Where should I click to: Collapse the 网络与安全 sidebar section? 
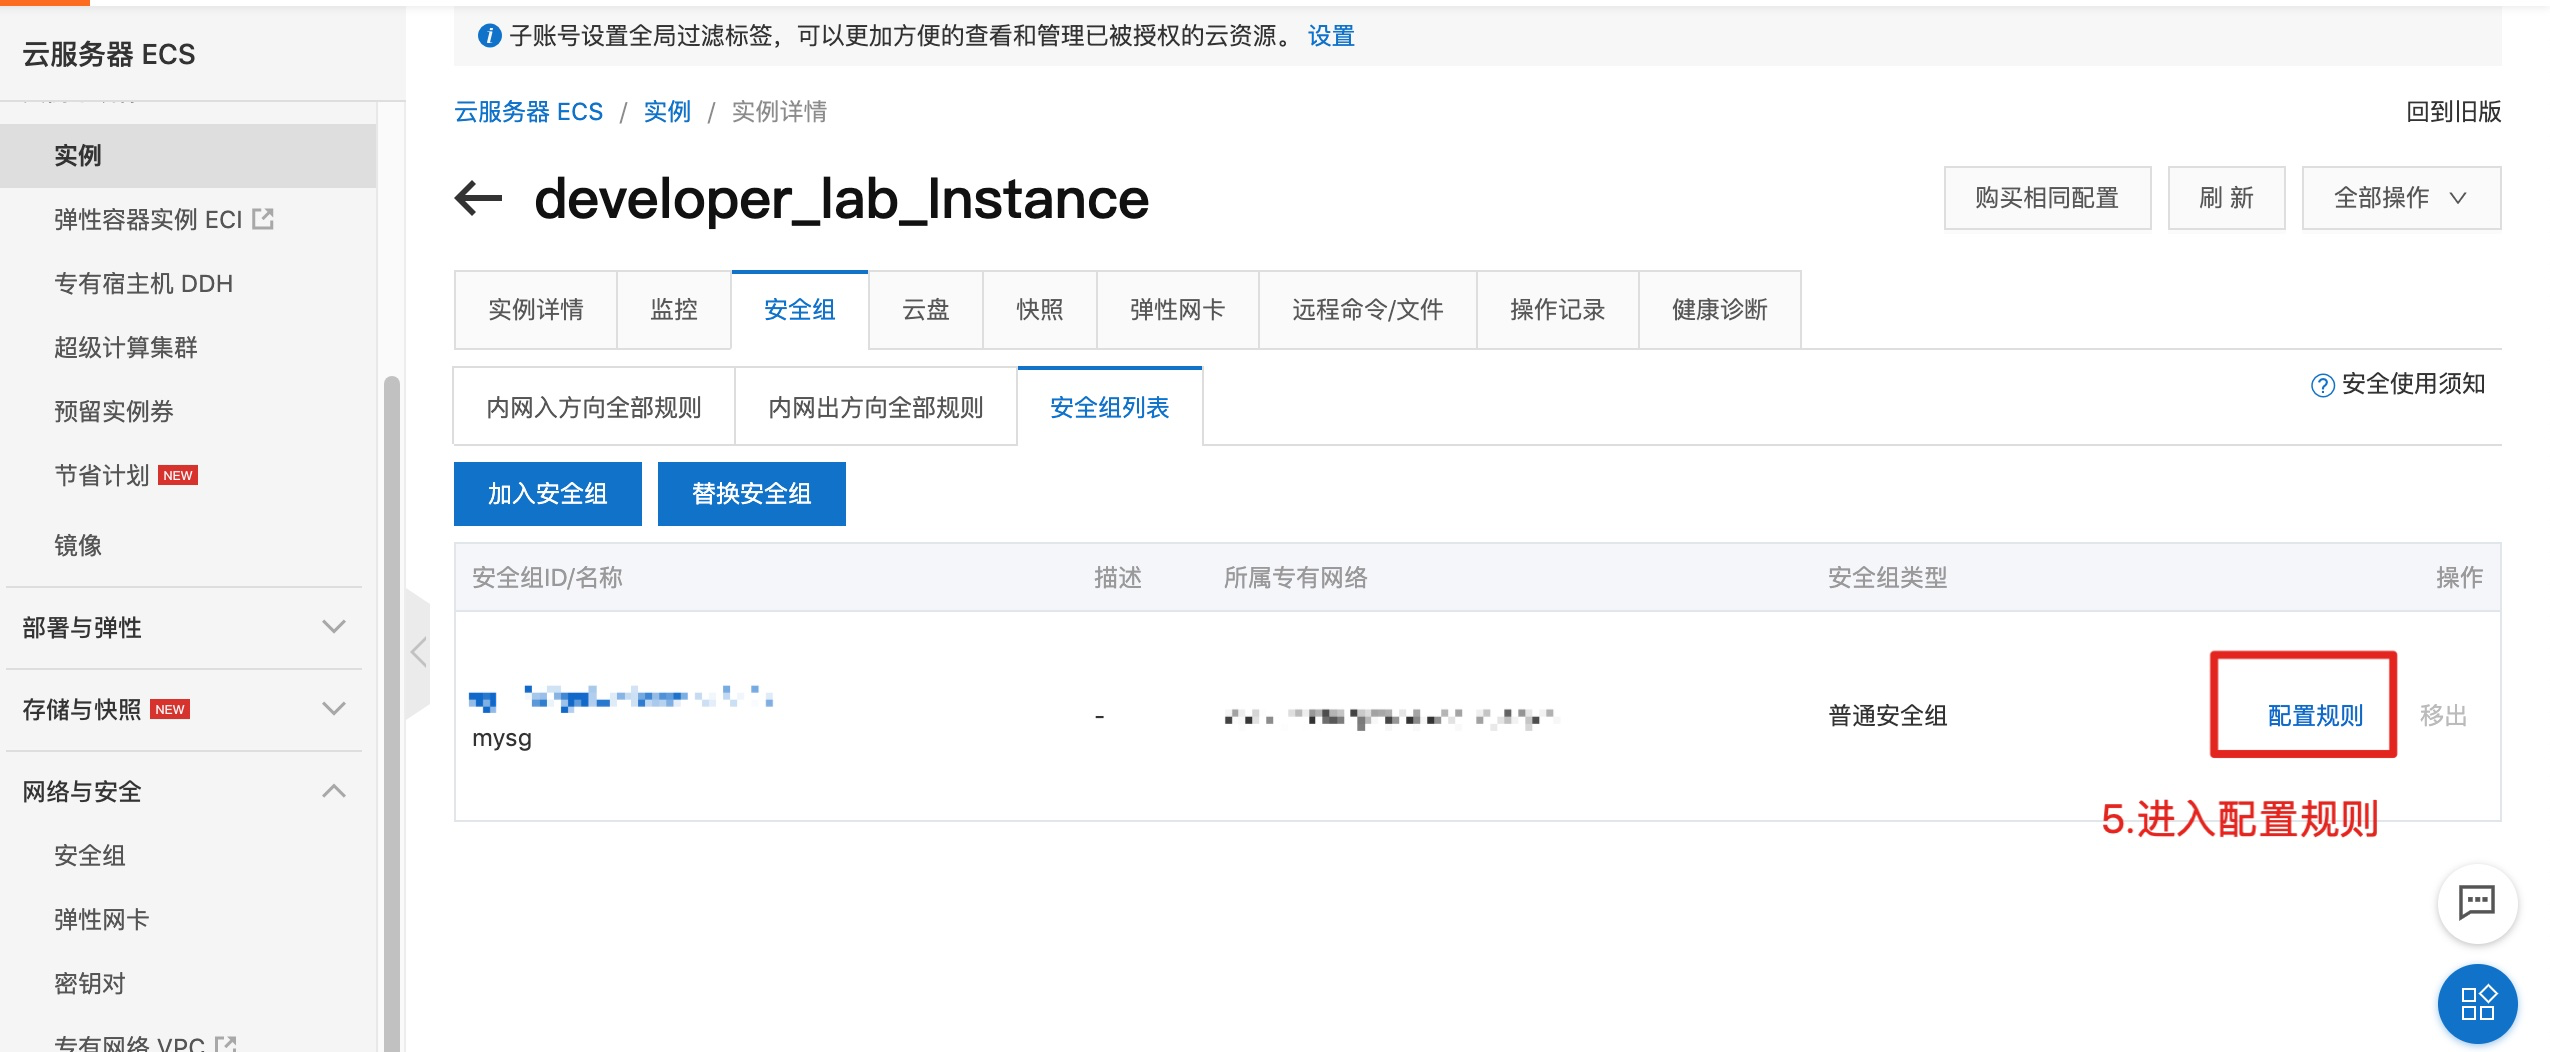[x=333, y=791]
